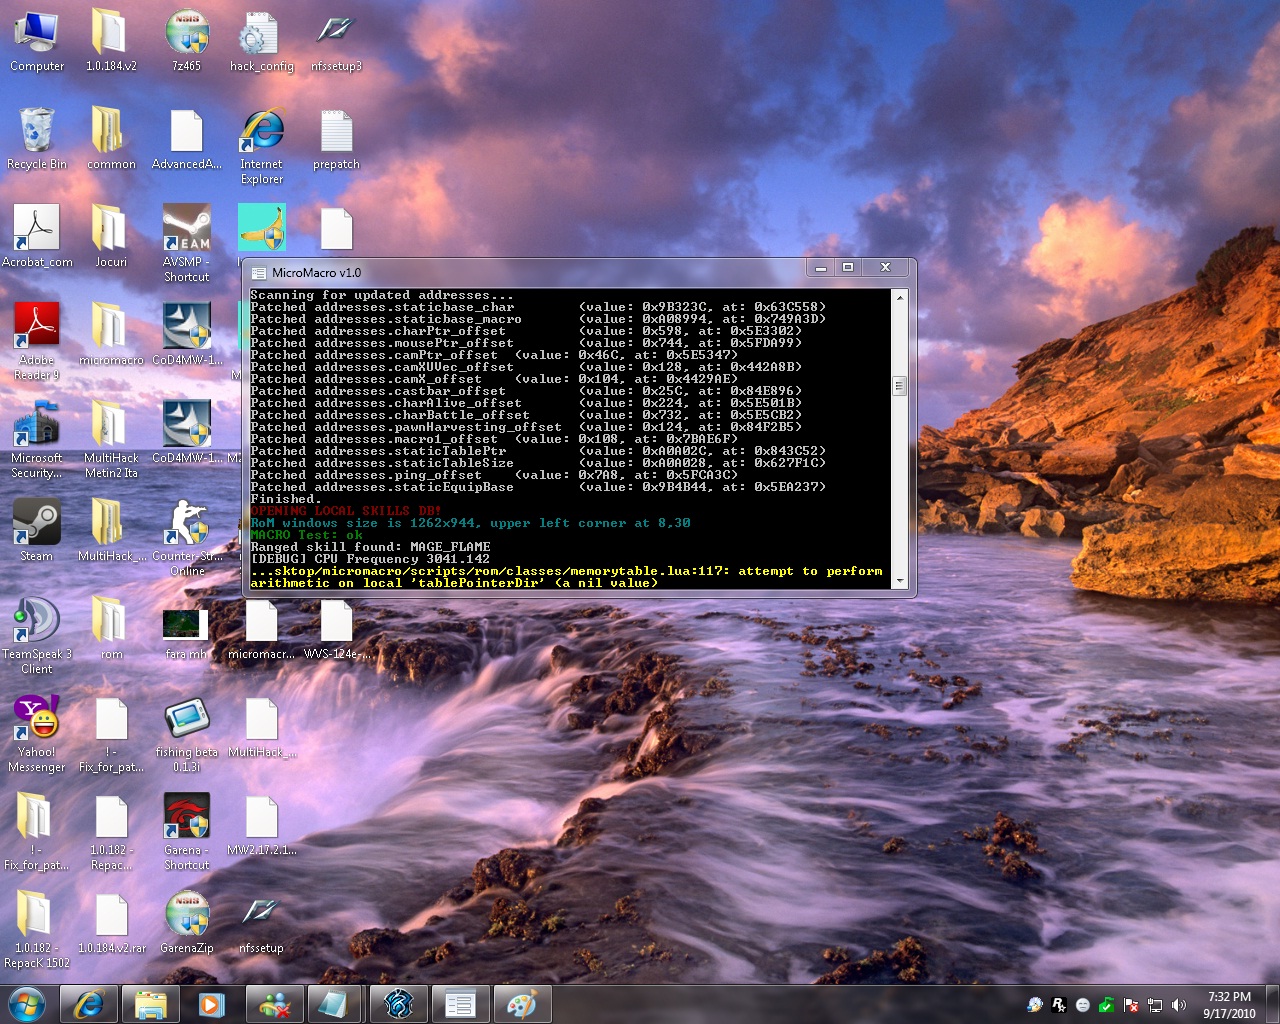Select the Garena shortcut icon

tap(187, 817)
